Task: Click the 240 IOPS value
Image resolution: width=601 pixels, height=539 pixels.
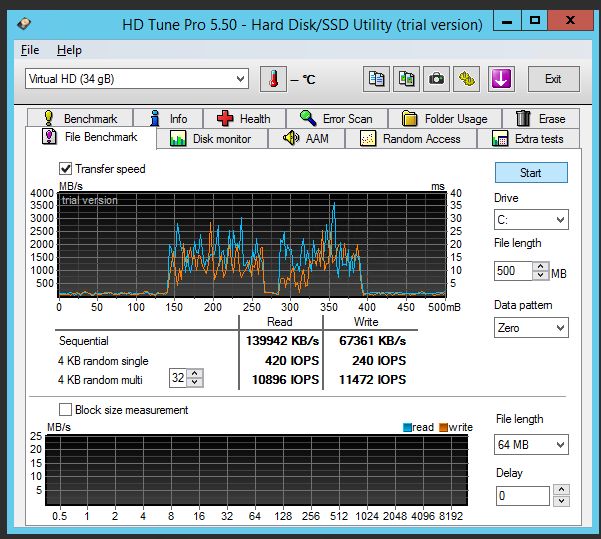Action: (x=379, y=360)
